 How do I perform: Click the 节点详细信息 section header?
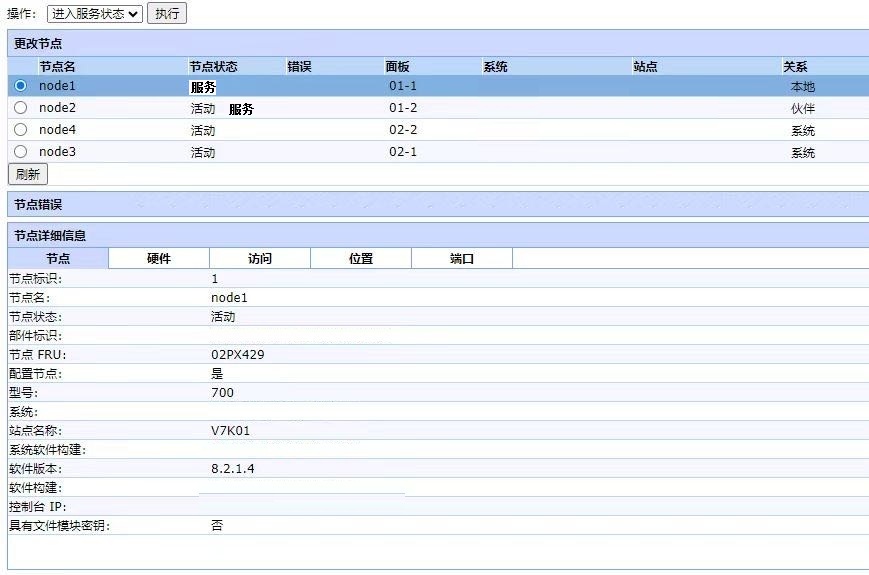[x=50, y=235]
